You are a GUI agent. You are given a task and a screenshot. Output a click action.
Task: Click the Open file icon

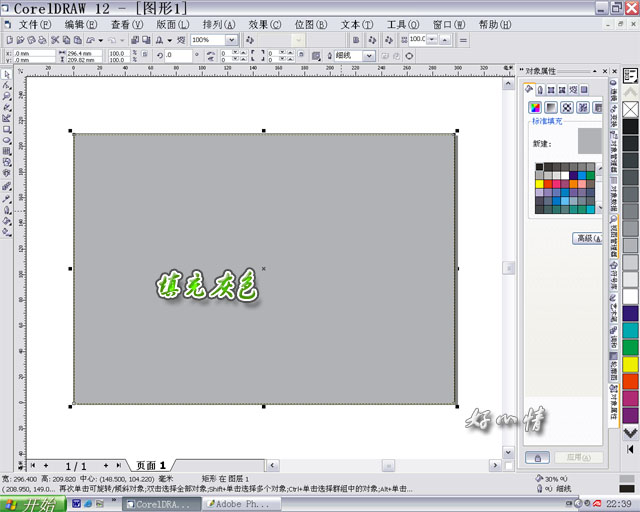[20, 40]
